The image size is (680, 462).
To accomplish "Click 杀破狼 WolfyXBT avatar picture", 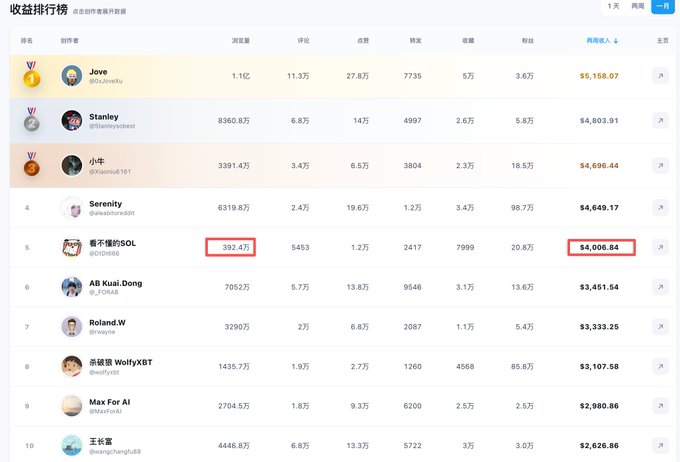I will pos(72,367).
